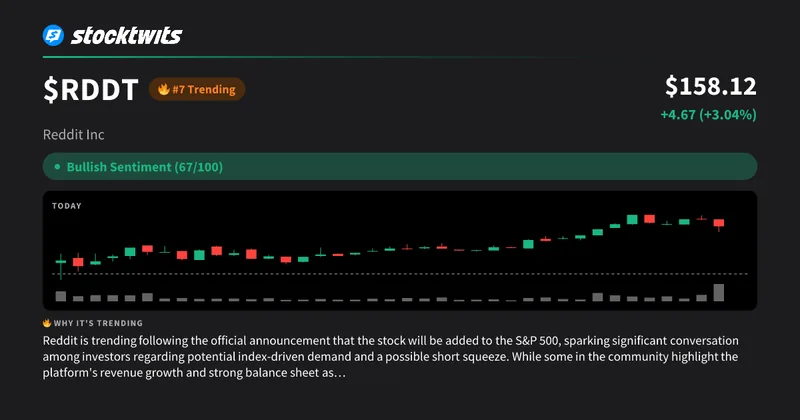Click the Bullish Sentiment (67/100) bar

[x=400, y=167]
